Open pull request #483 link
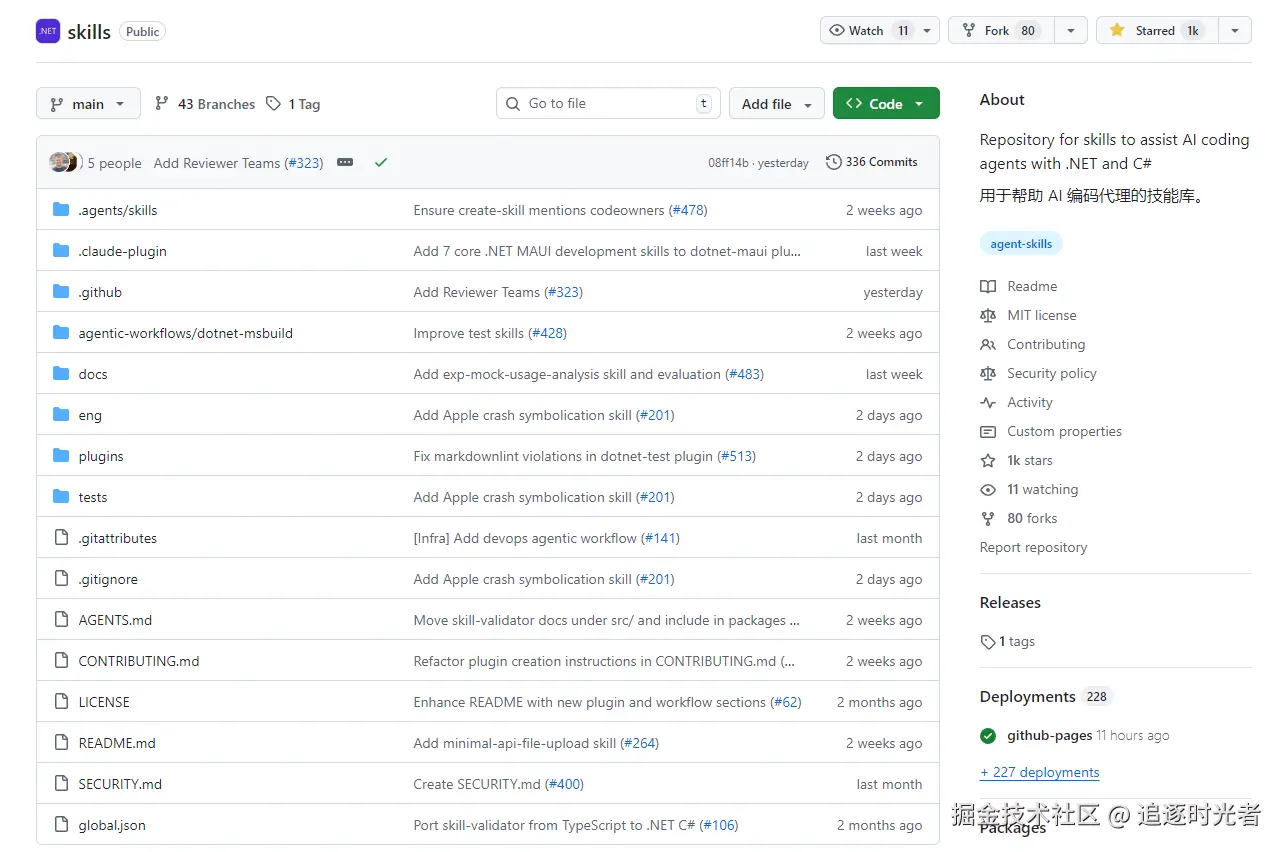1285x852 pixels. tap(745, 374)
